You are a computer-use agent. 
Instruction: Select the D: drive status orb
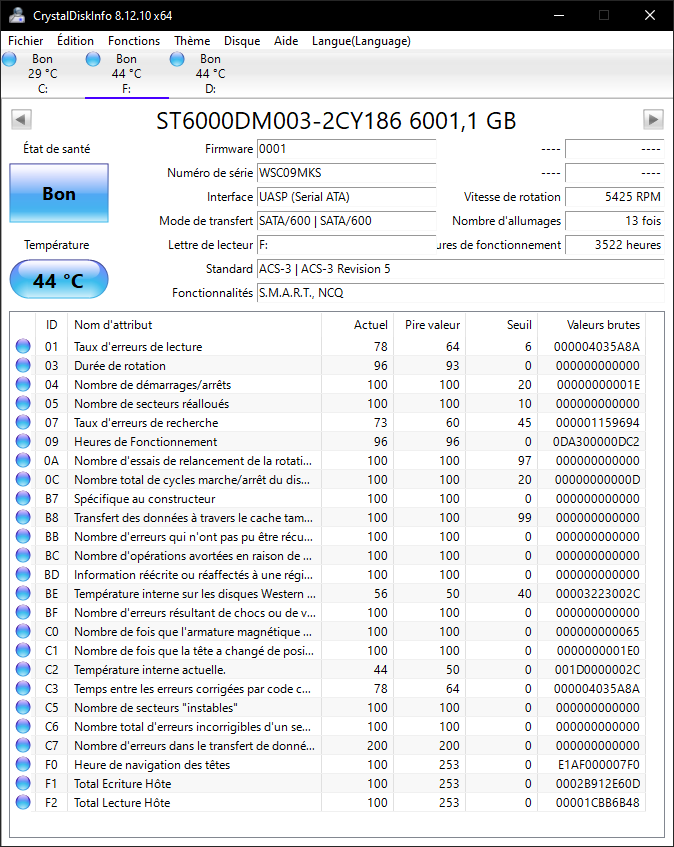click(178, 60)
